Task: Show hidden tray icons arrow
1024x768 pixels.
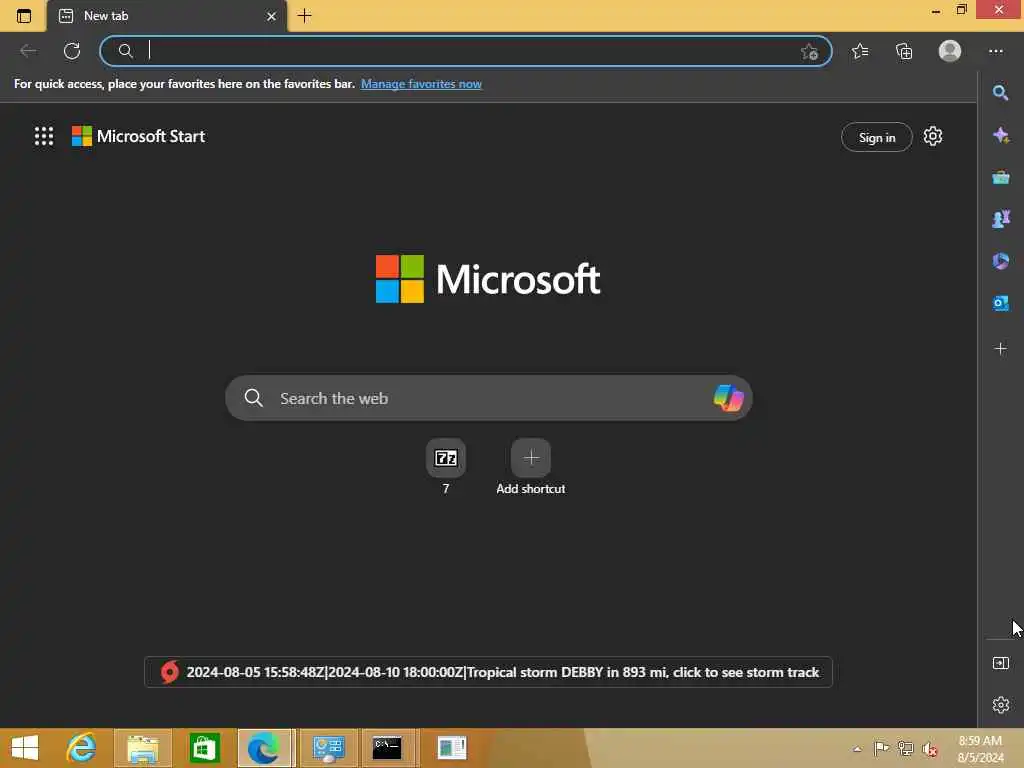Action: point(857,749)
